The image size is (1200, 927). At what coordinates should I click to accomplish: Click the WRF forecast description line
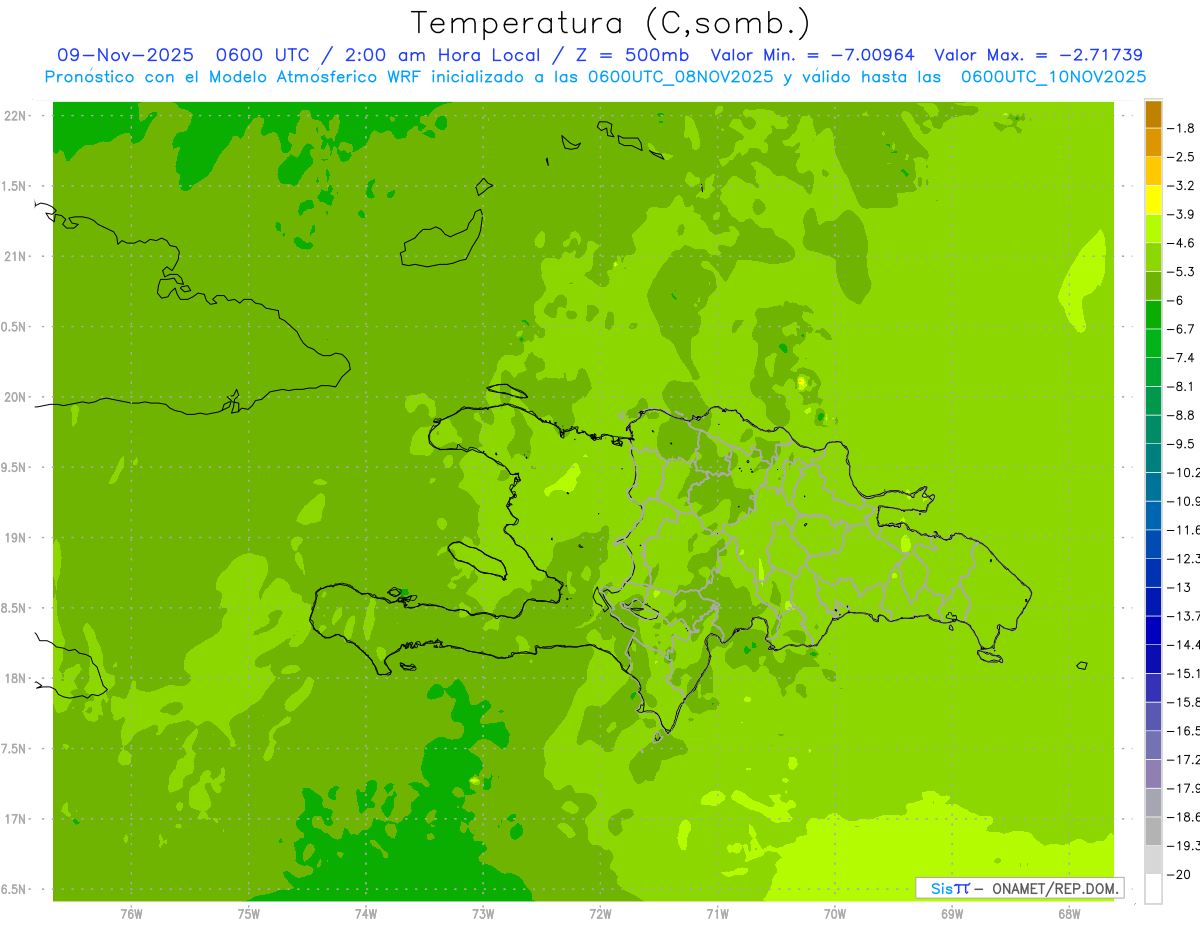click(x=595, y=76)
